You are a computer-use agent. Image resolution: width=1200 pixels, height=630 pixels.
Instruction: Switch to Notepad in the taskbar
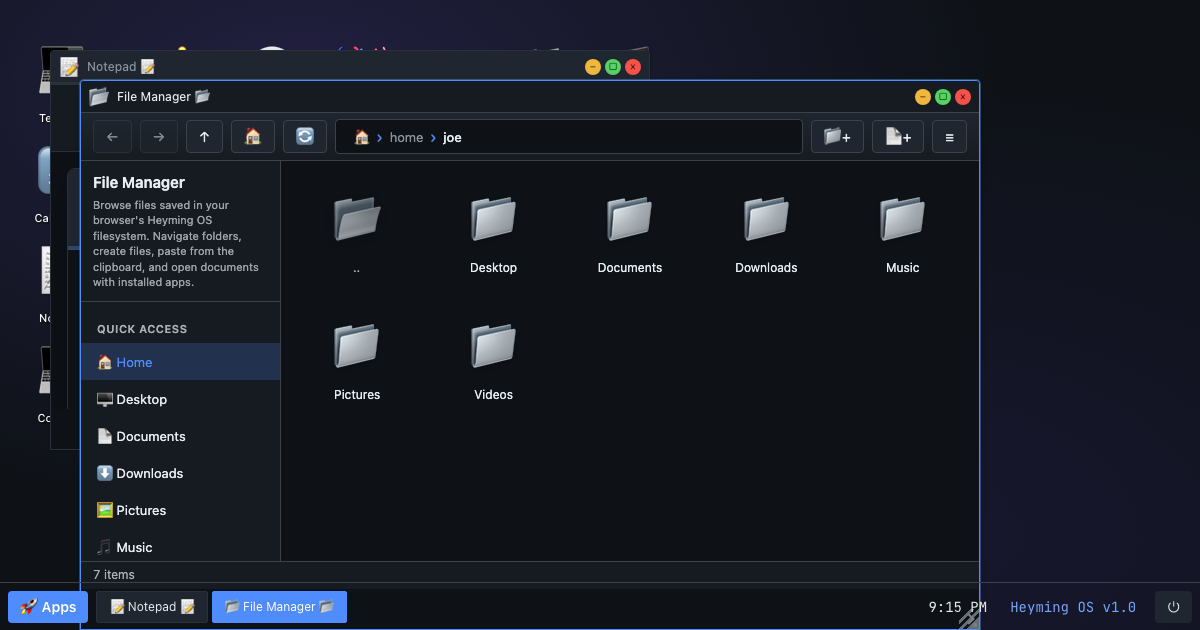[152, 607]
